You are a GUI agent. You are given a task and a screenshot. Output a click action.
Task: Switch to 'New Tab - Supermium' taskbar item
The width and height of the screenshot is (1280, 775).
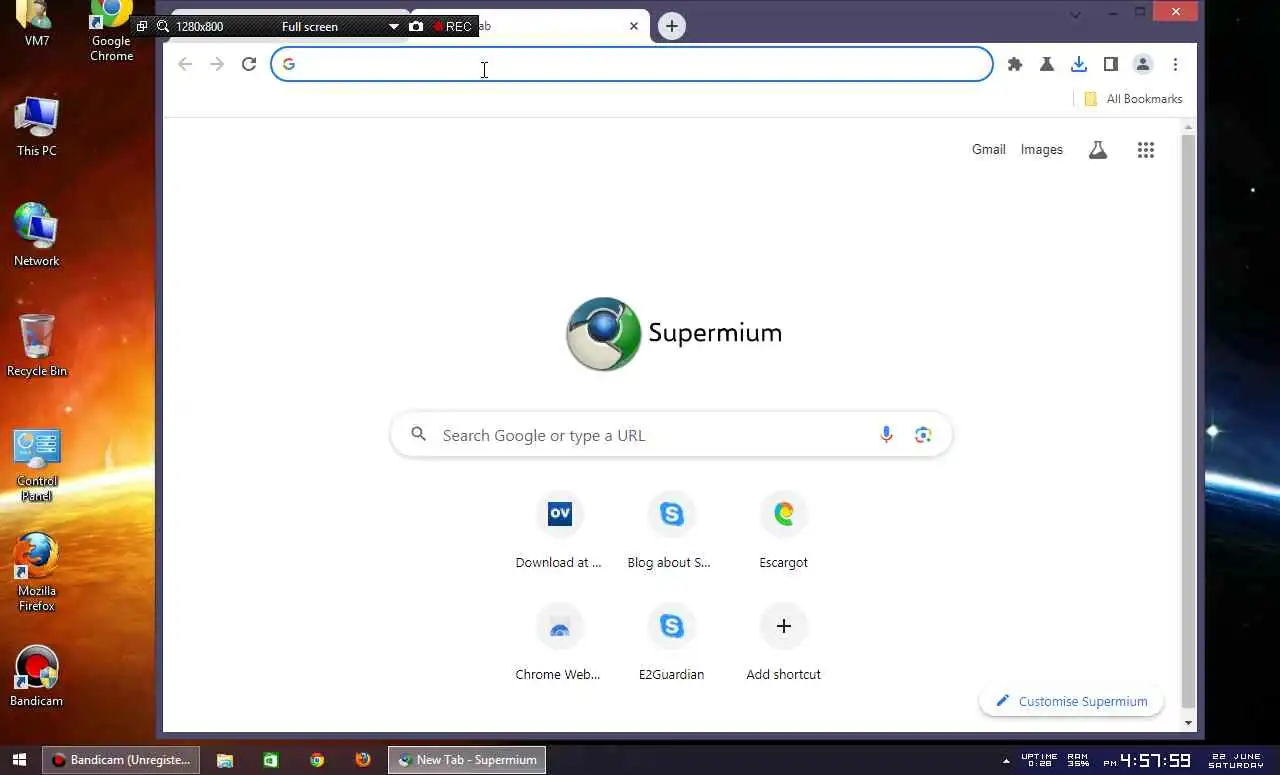pyautogui.click(x=467, y=760)
